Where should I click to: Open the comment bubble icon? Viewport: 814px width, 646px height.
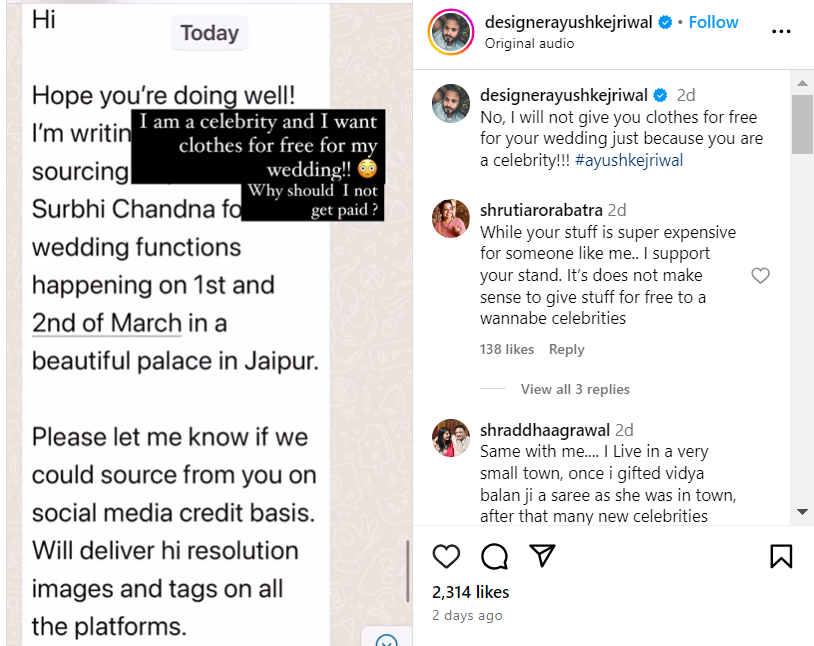494,556
